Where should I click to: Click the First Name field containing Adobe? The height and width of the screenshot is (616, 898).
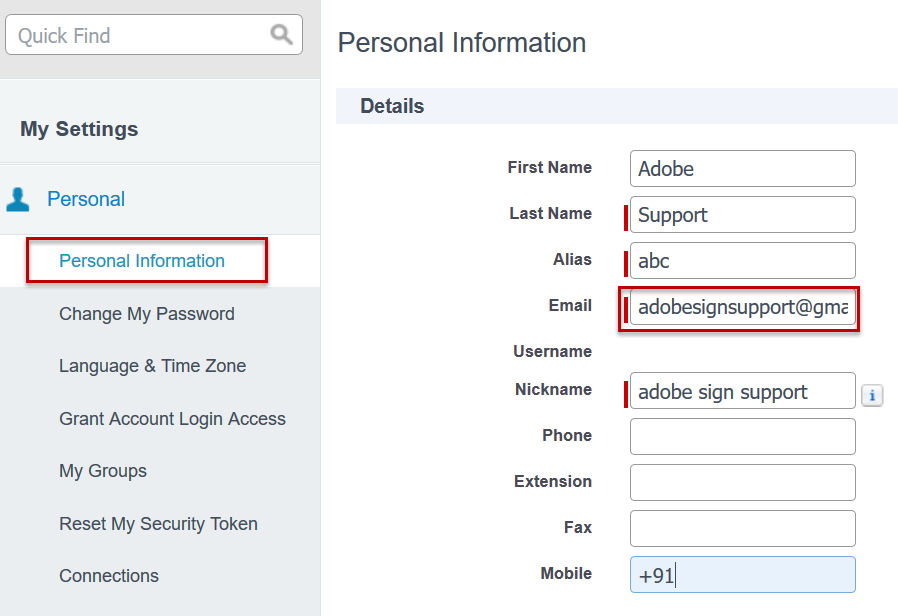point(743,169)
